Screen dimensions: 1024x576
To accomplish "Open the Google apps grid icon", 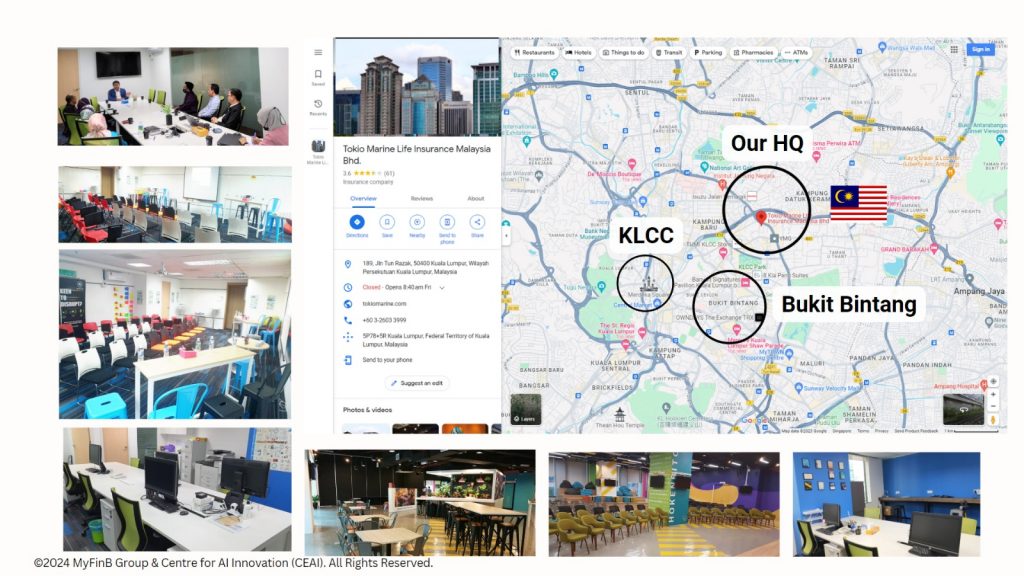I will 954,49.
